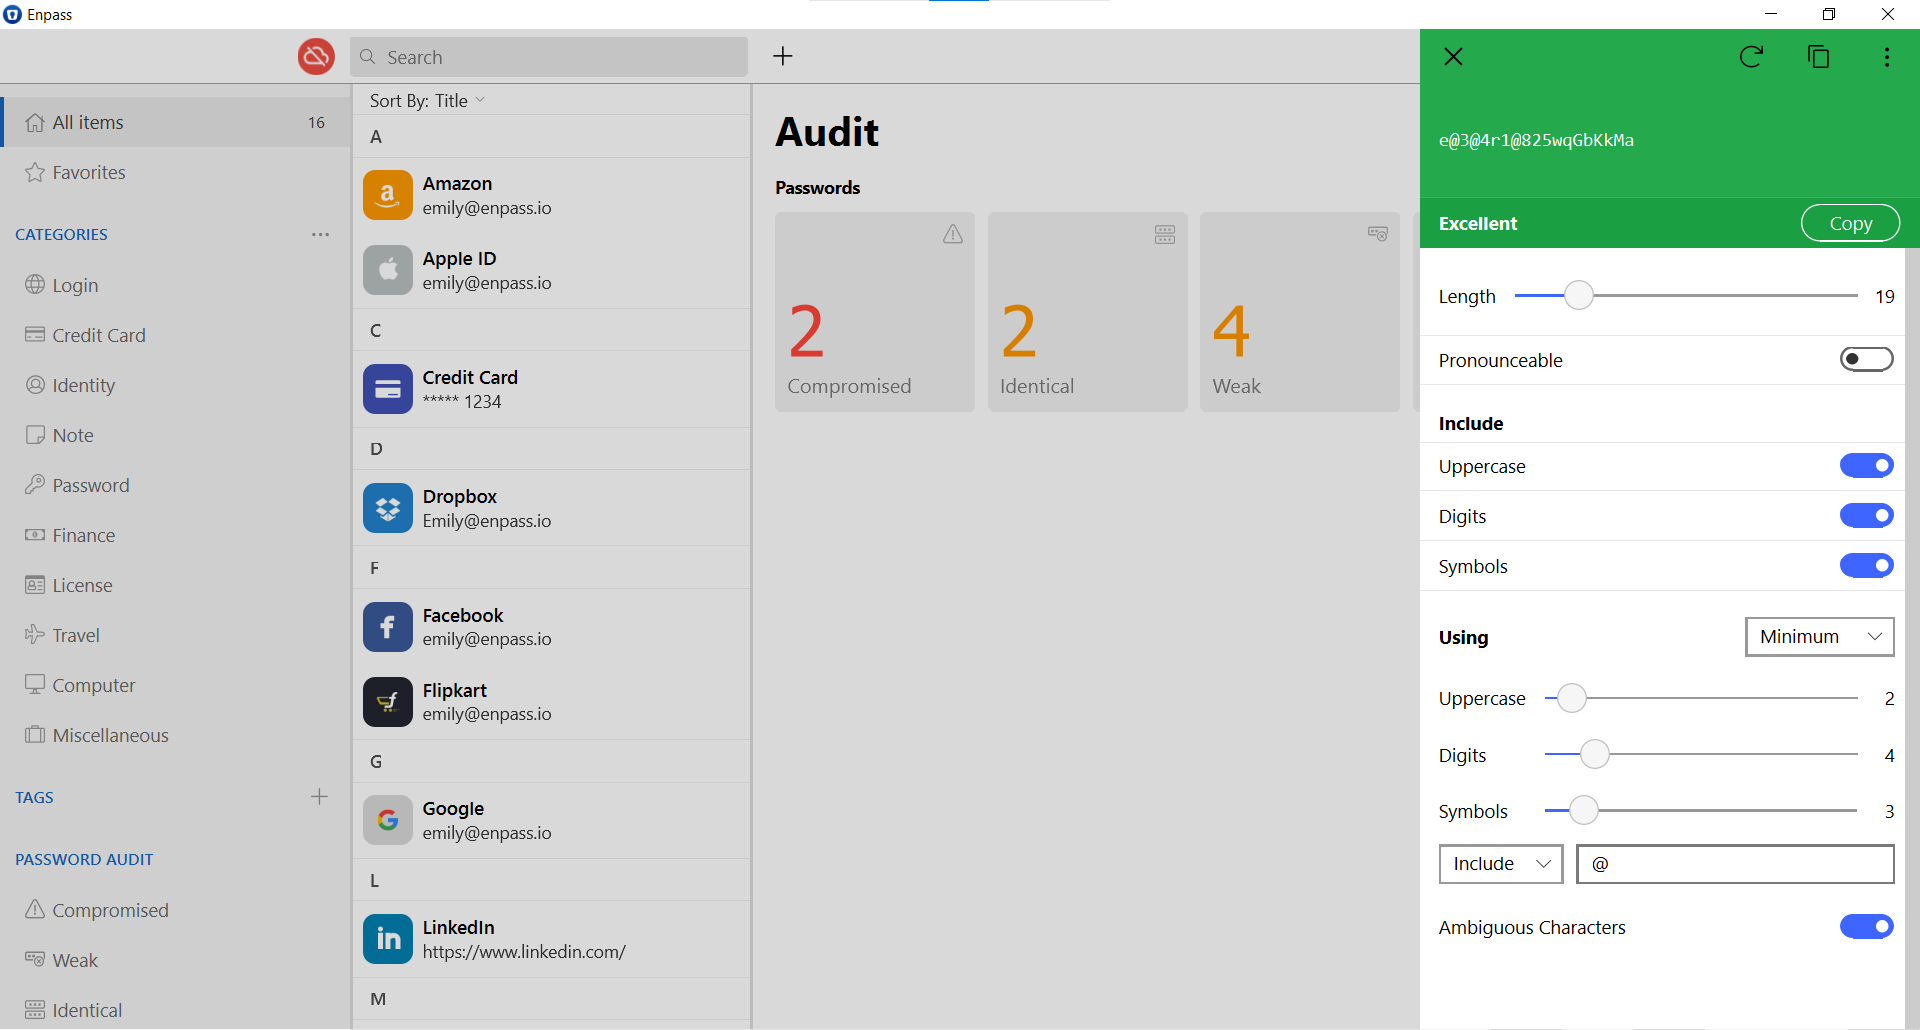Select the Flipkart entry title
Screen dimensions: 1920x1030
454,690
